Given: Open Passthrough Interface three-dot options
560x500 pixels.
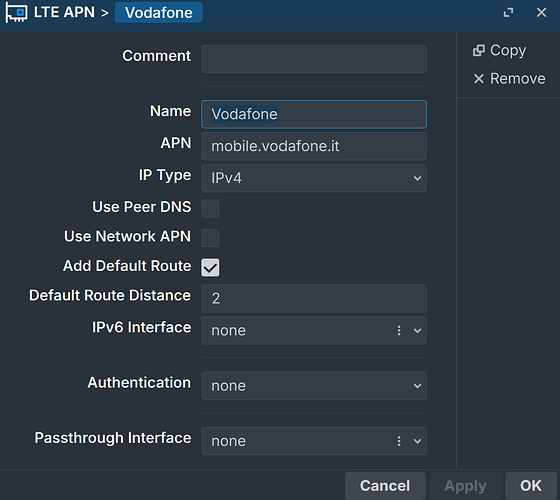Looking at the screenshot, I should [x=399, y=441].
